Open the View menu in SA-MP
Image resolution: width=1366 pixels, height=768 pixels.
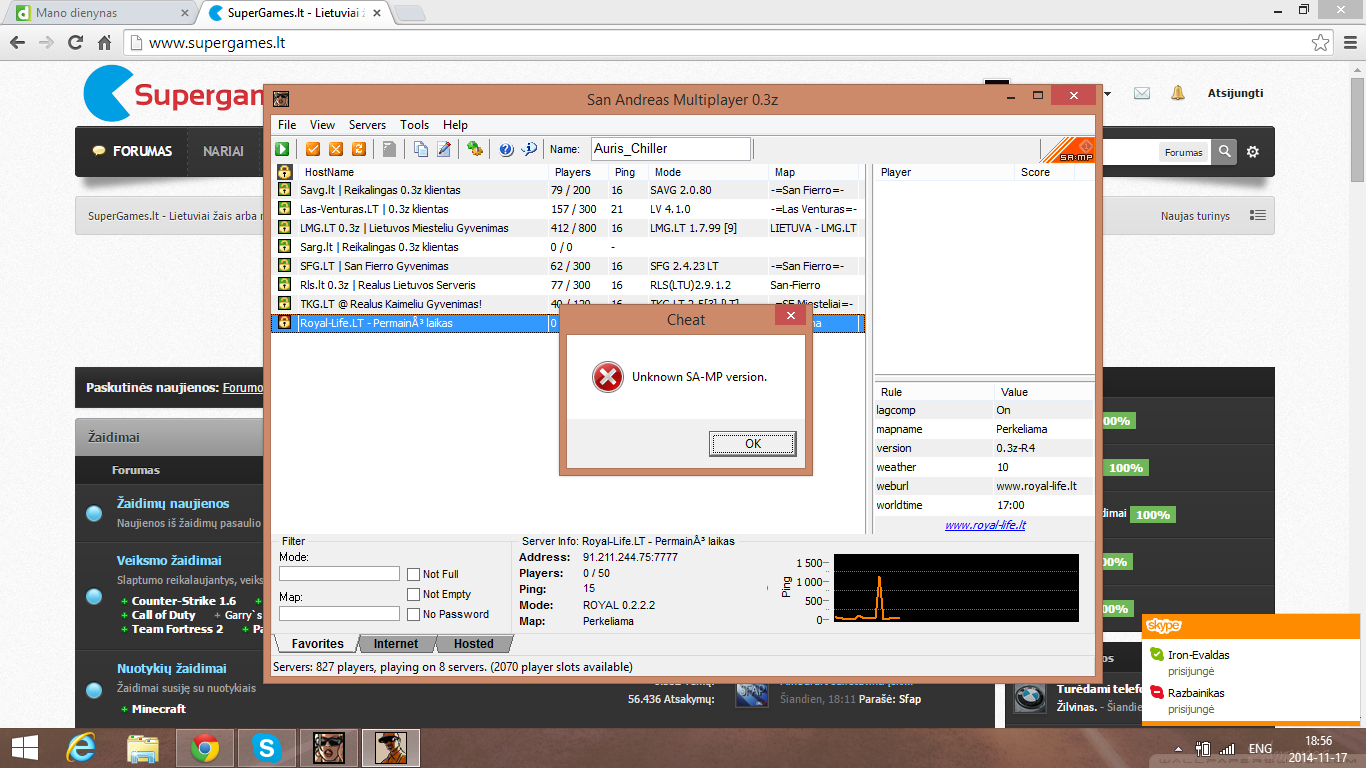point(322,125)
